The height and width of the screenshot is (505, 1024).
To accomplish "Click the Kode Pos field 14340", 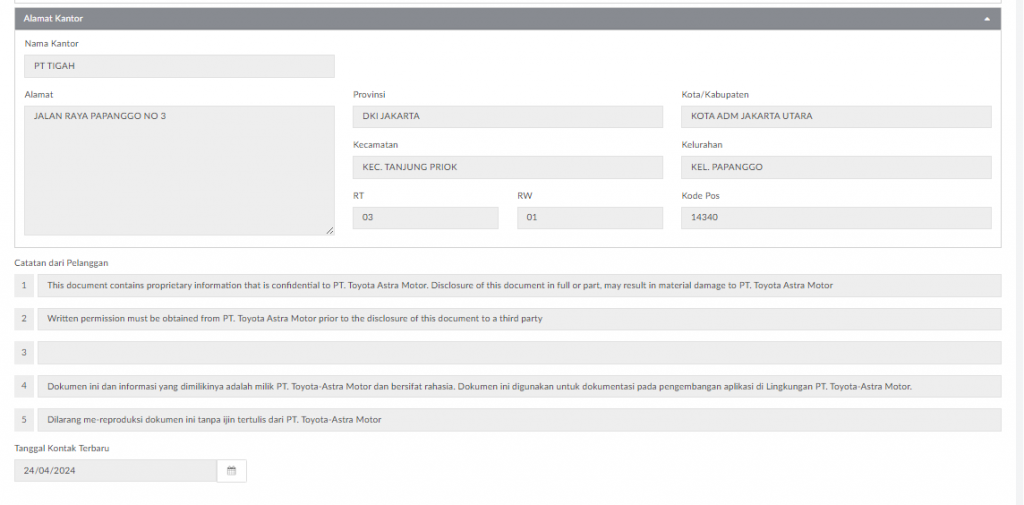I will click(836, 218).
